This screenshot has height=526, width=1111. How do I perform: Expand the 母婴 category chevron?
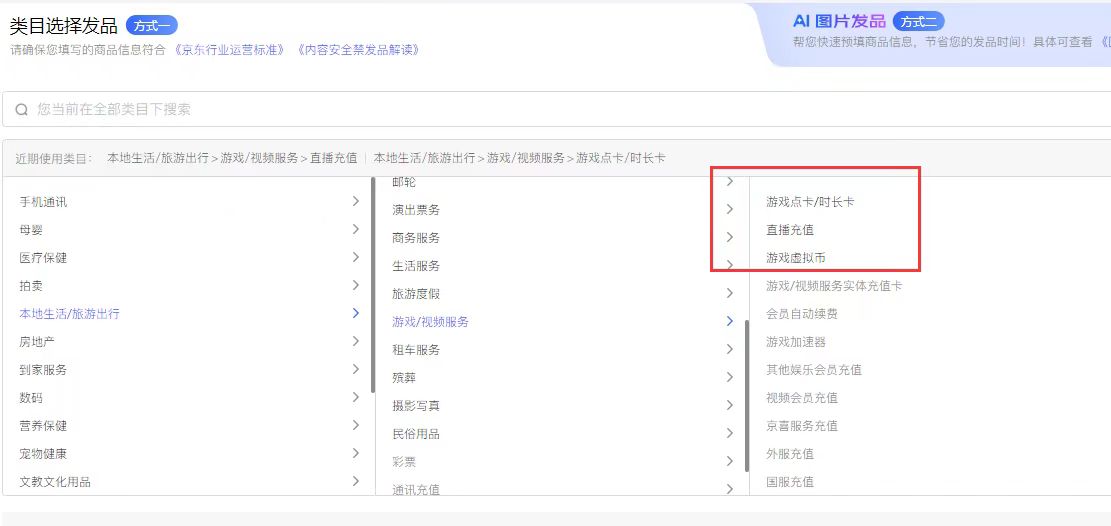(x=356, y=230)
